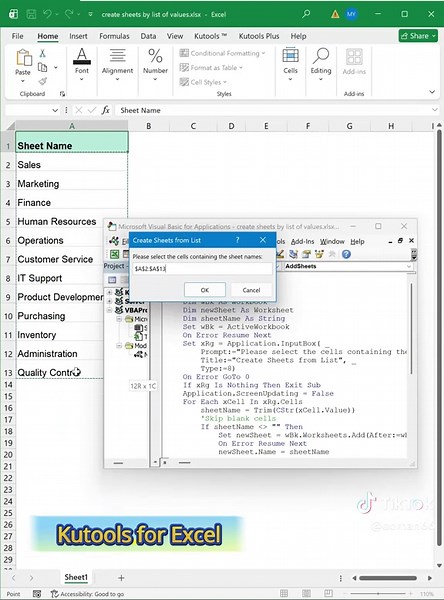This screenshot has height=600, width=444.
Task: Open VBA Window menu
Action: 332,241
